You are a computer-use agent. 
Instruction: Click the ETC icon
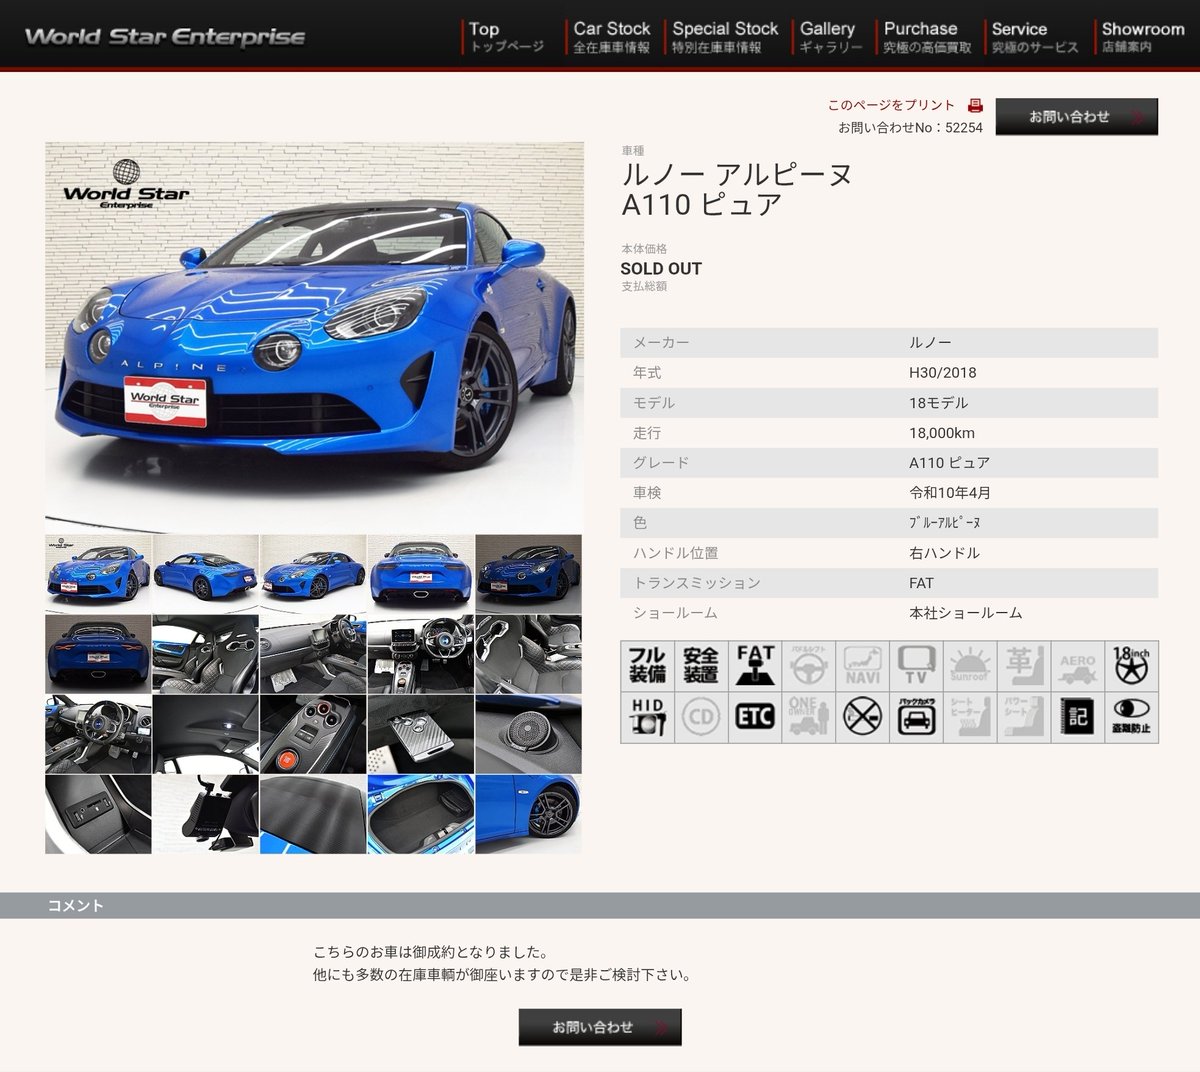755,717
